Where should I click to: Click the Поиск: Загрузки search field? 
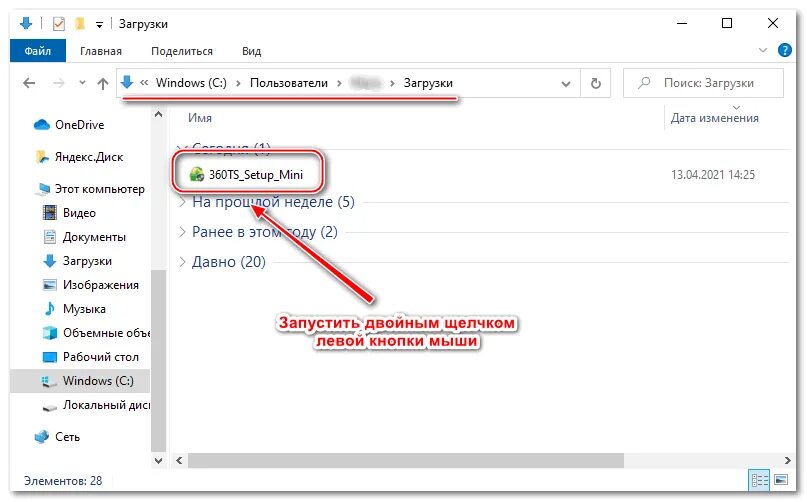[x=704, y=83]
